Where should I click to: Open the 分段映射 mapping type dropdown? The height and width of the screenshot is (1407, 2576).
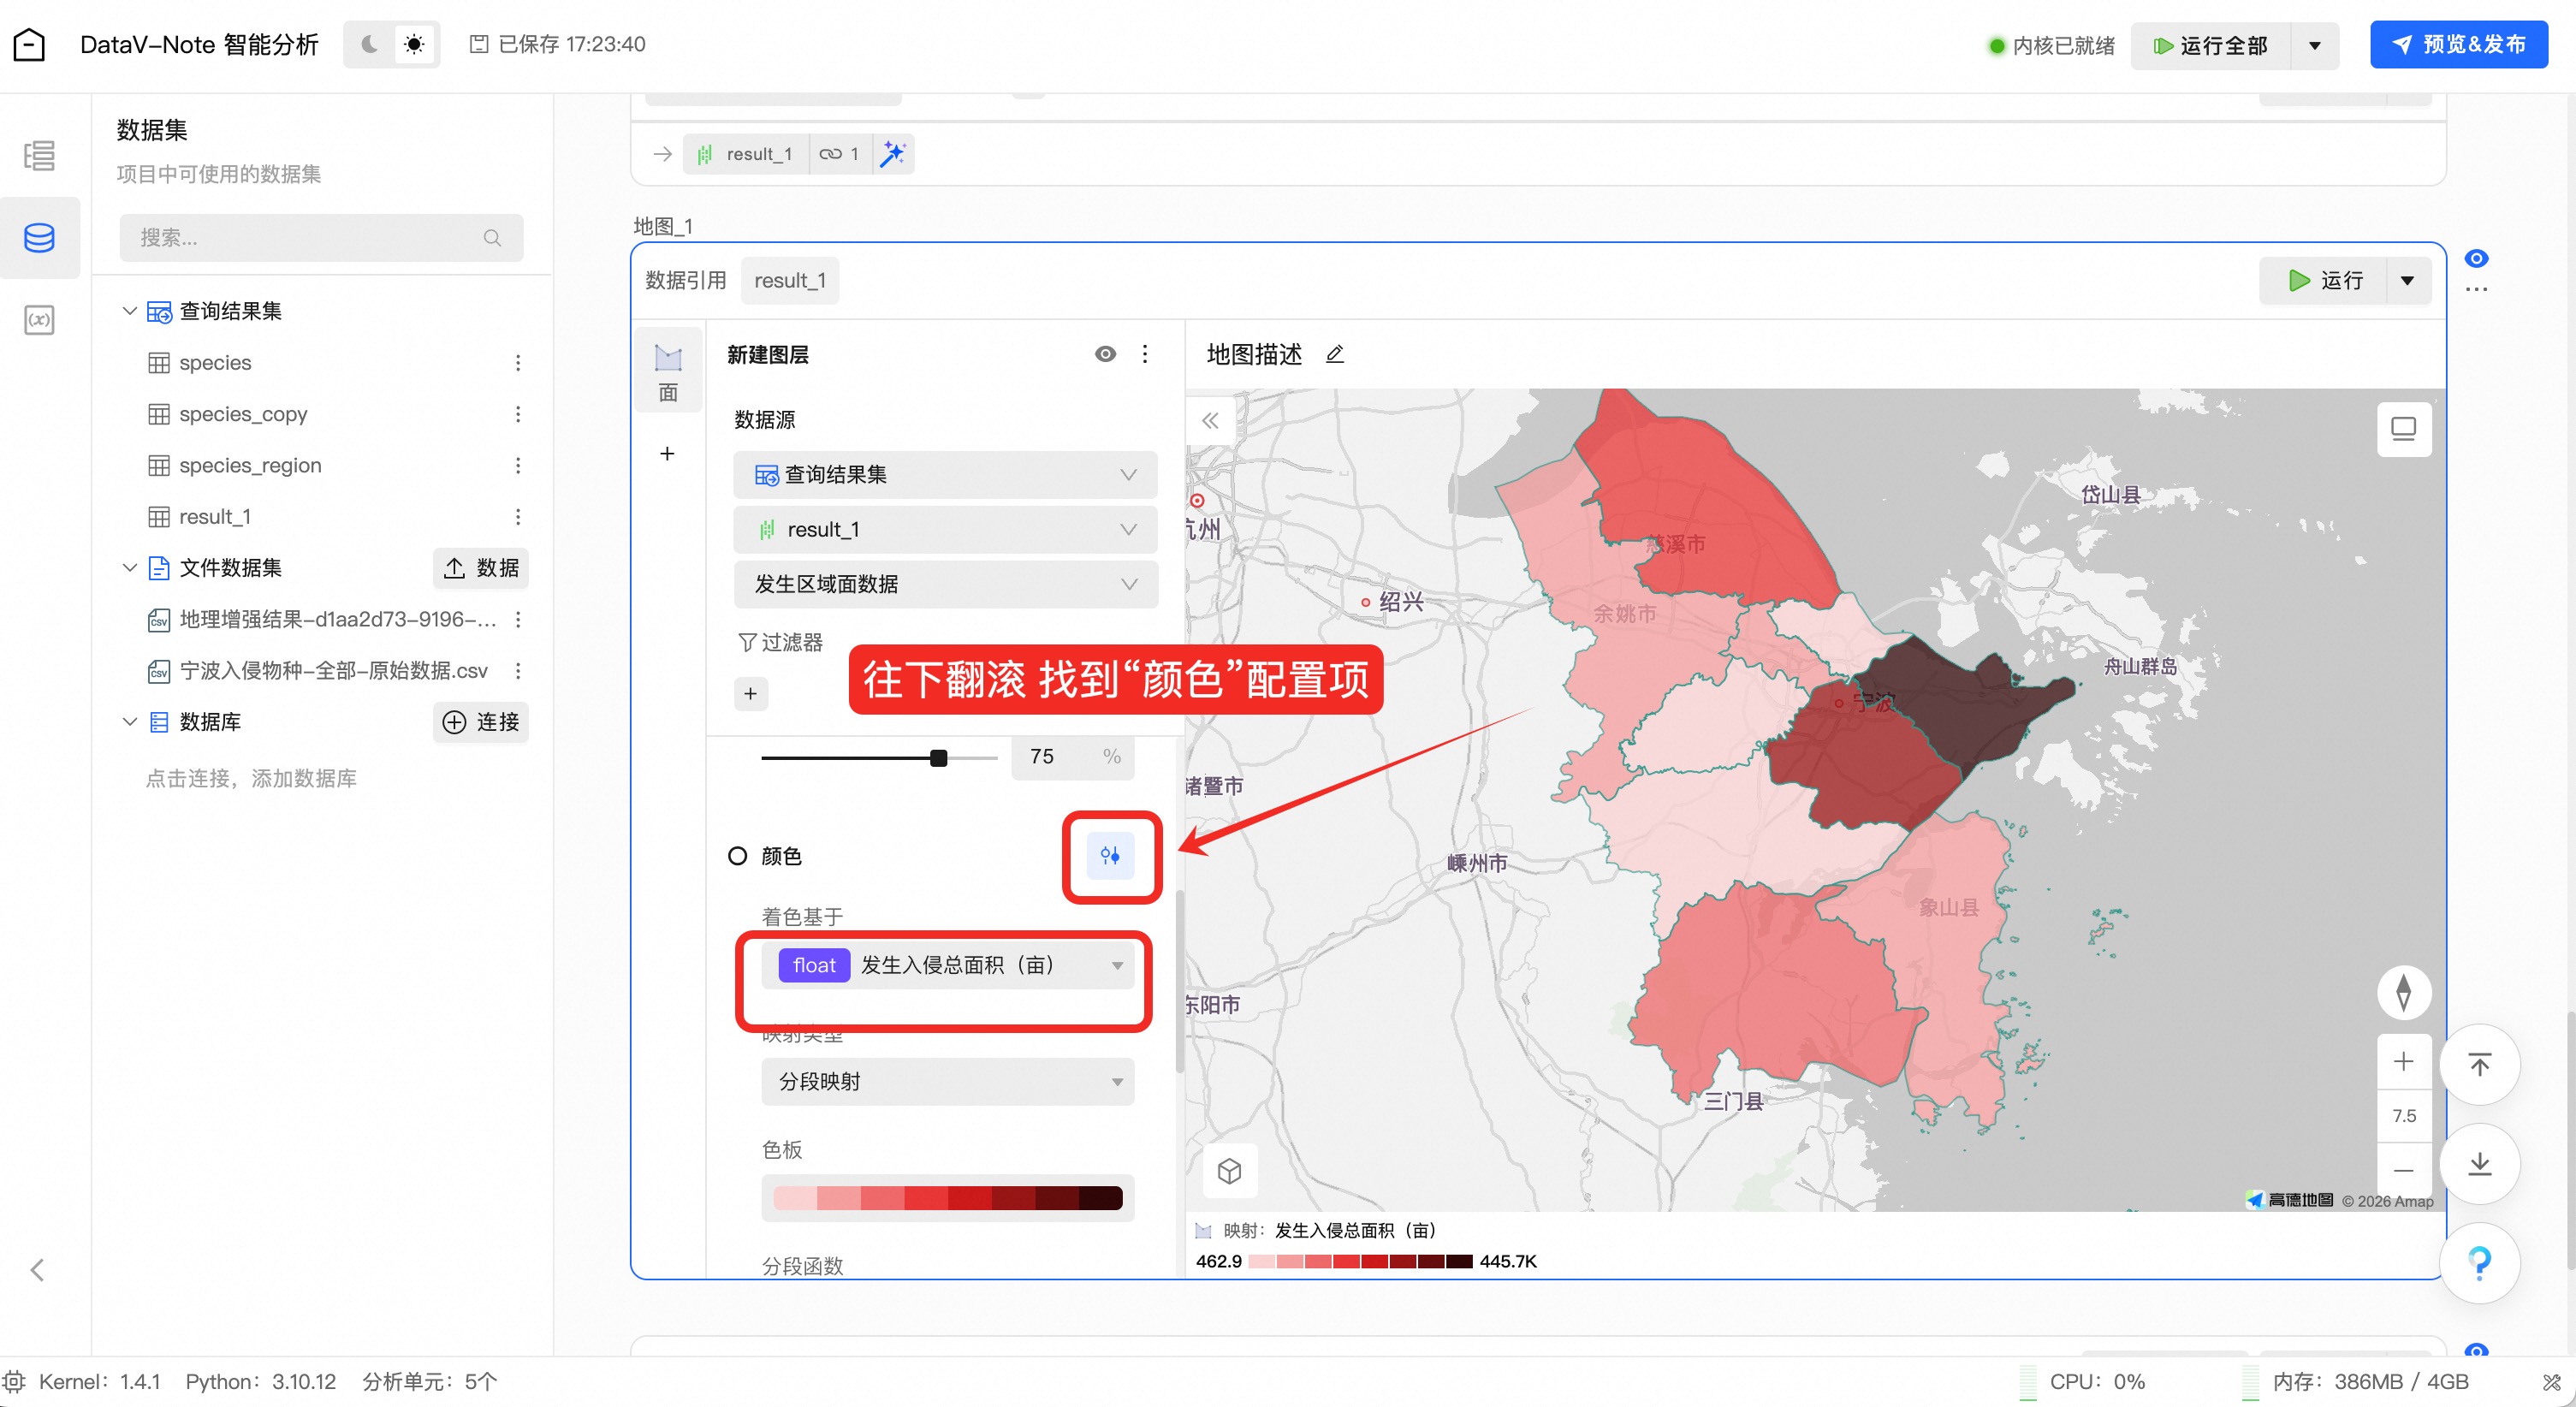pos(947,1081)
